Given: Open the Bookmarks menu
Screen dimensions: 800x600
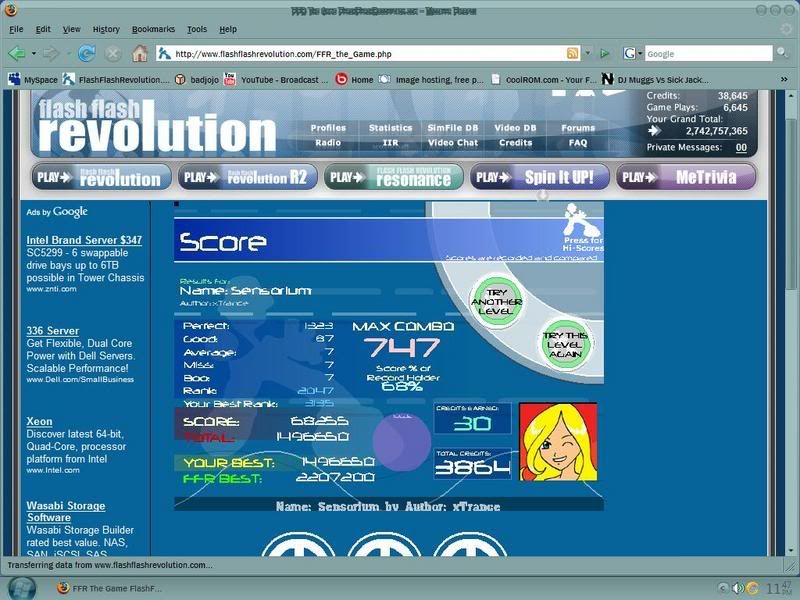Looking at the screenshot, I should (x=152, y=29).
